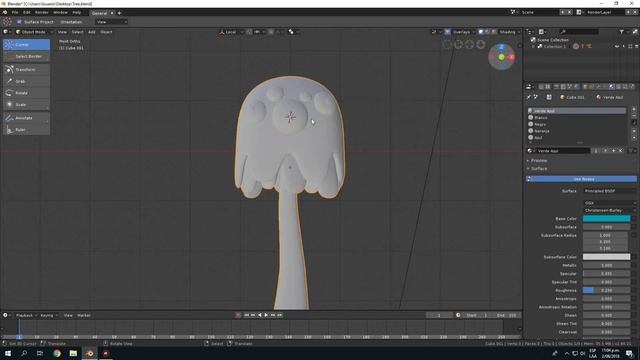The height and width of the screenshot is (360, 640).
Task: Select the Blanco material slot
Action: pos(577,118)
